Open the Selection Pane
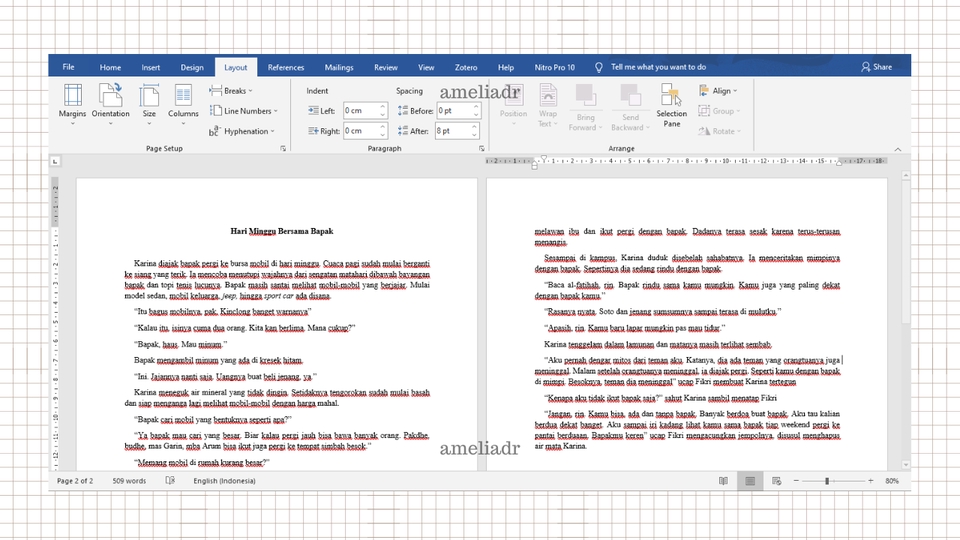Screen dimensions: 960x540 click(x=672, y=105)
